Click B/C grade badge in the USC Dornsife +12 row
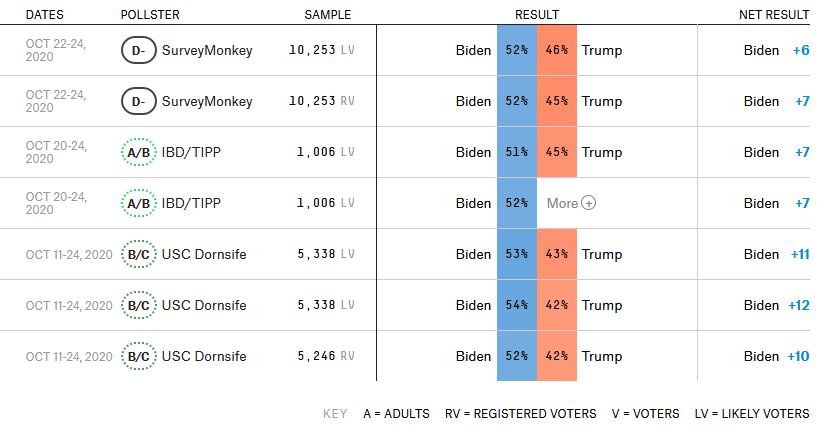The image size is (827, 436). 139,305
